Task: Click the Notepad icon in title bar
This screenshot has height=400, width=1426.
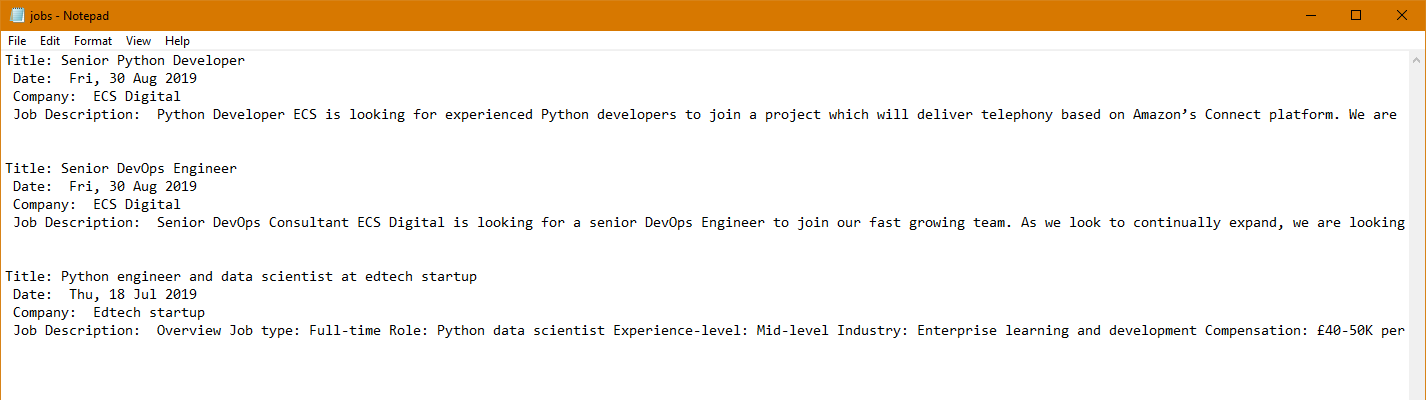Action: [x=17, y=15]
